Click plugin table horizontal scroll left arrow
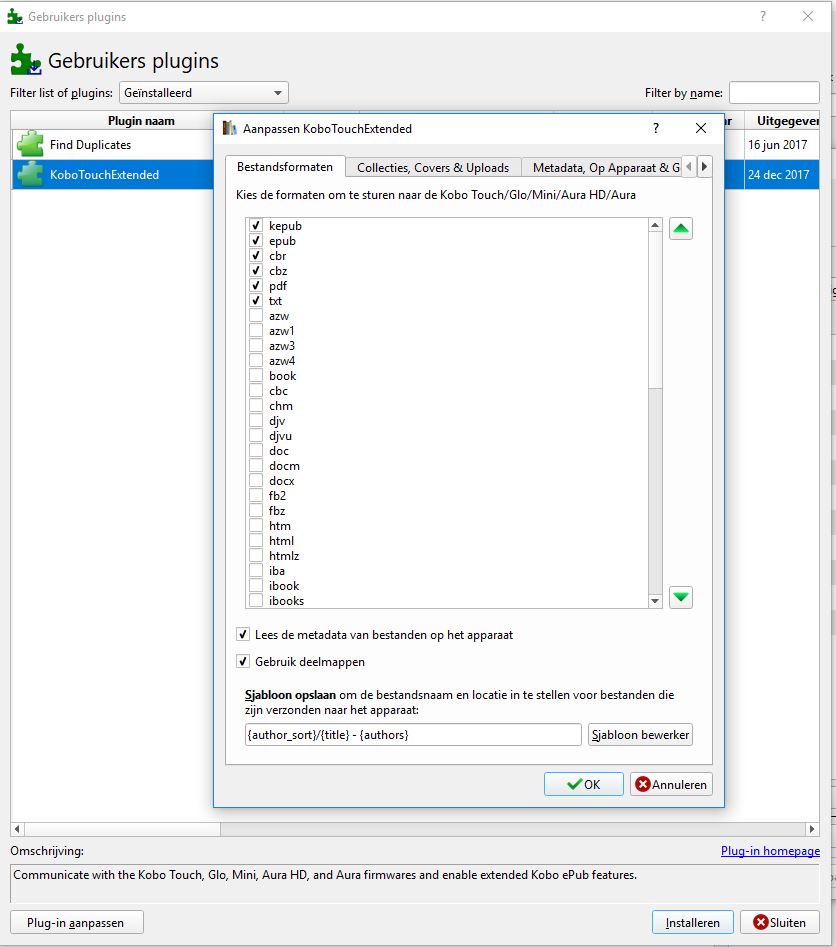836x947 pixels. (x=17, y=829)
